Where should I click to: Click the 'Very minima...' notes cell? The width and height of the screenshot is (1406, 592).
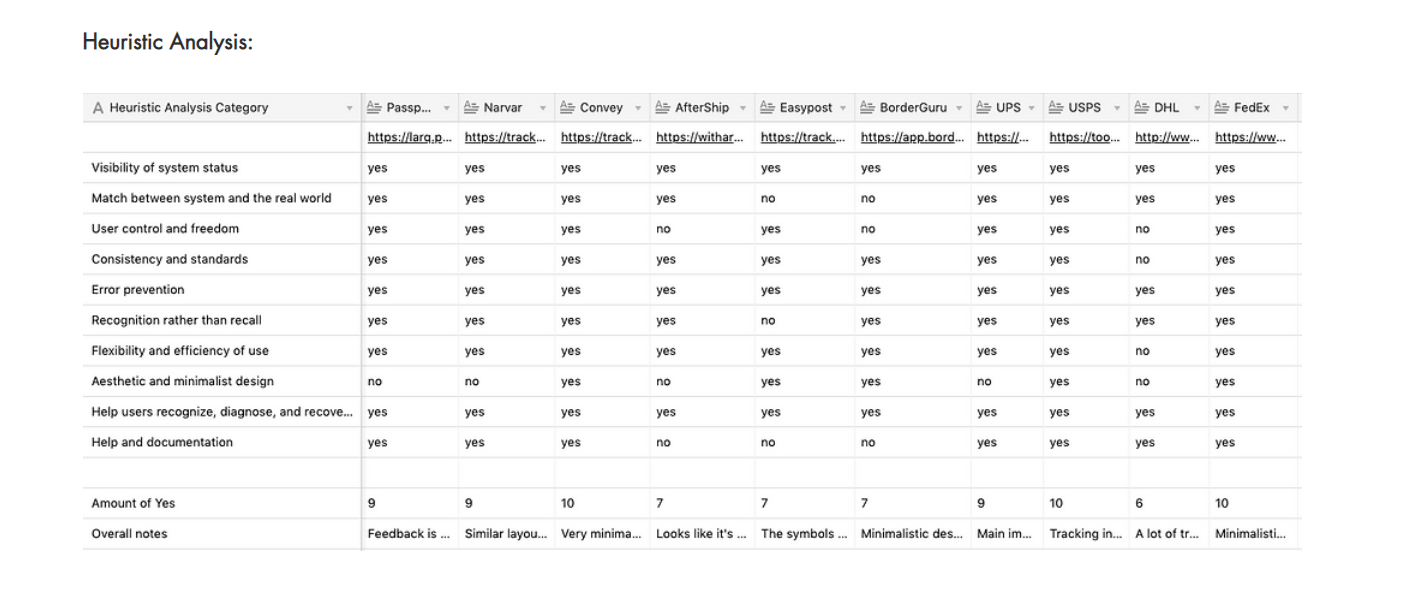click(602, 534)
